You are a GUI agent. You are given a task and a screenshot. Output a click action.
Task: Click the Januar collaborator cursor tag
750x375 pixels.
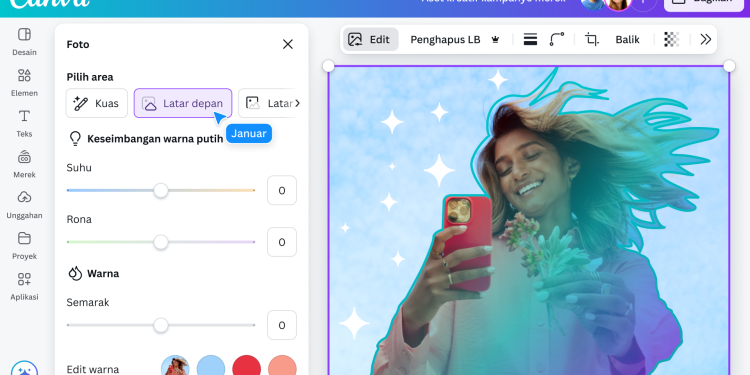pyautogui.click(x=249, y=133)
